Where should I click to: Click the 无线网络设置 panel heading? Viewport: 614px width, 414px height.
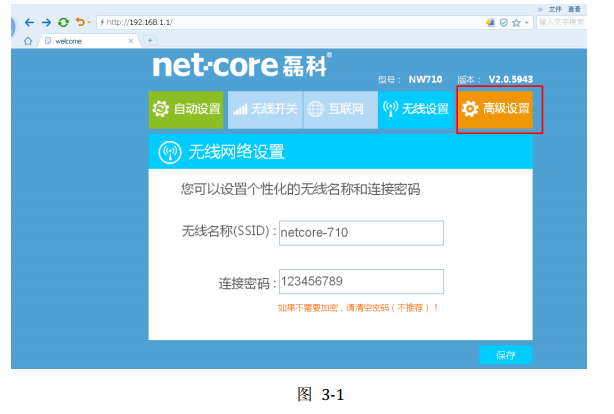[236, 152]
